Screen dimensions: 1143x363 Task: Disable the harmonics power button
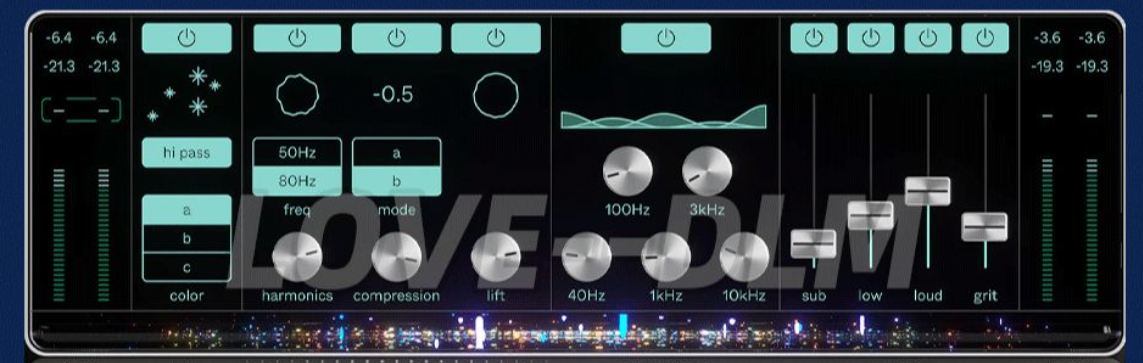coord(297,38)
